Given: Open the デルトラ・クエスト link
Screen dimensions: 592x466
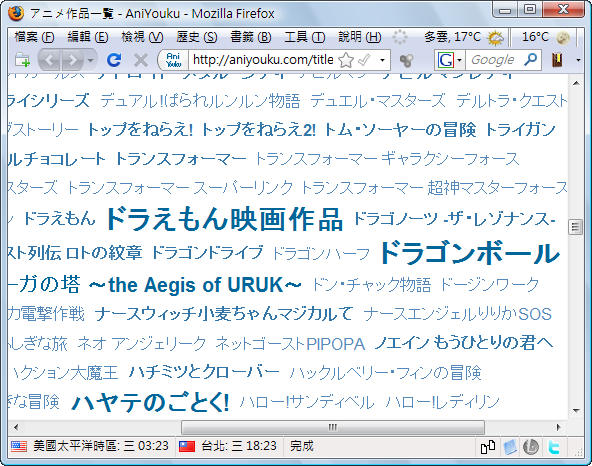Looking at the screenshot, I should 511,101.
